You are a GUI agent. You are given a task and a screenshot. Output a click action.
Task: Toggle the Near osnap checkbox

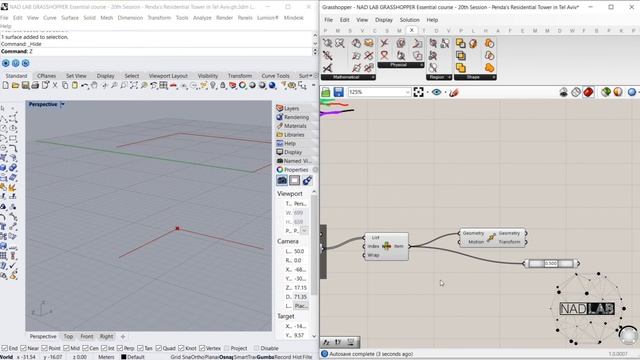(x=24, y=348)
